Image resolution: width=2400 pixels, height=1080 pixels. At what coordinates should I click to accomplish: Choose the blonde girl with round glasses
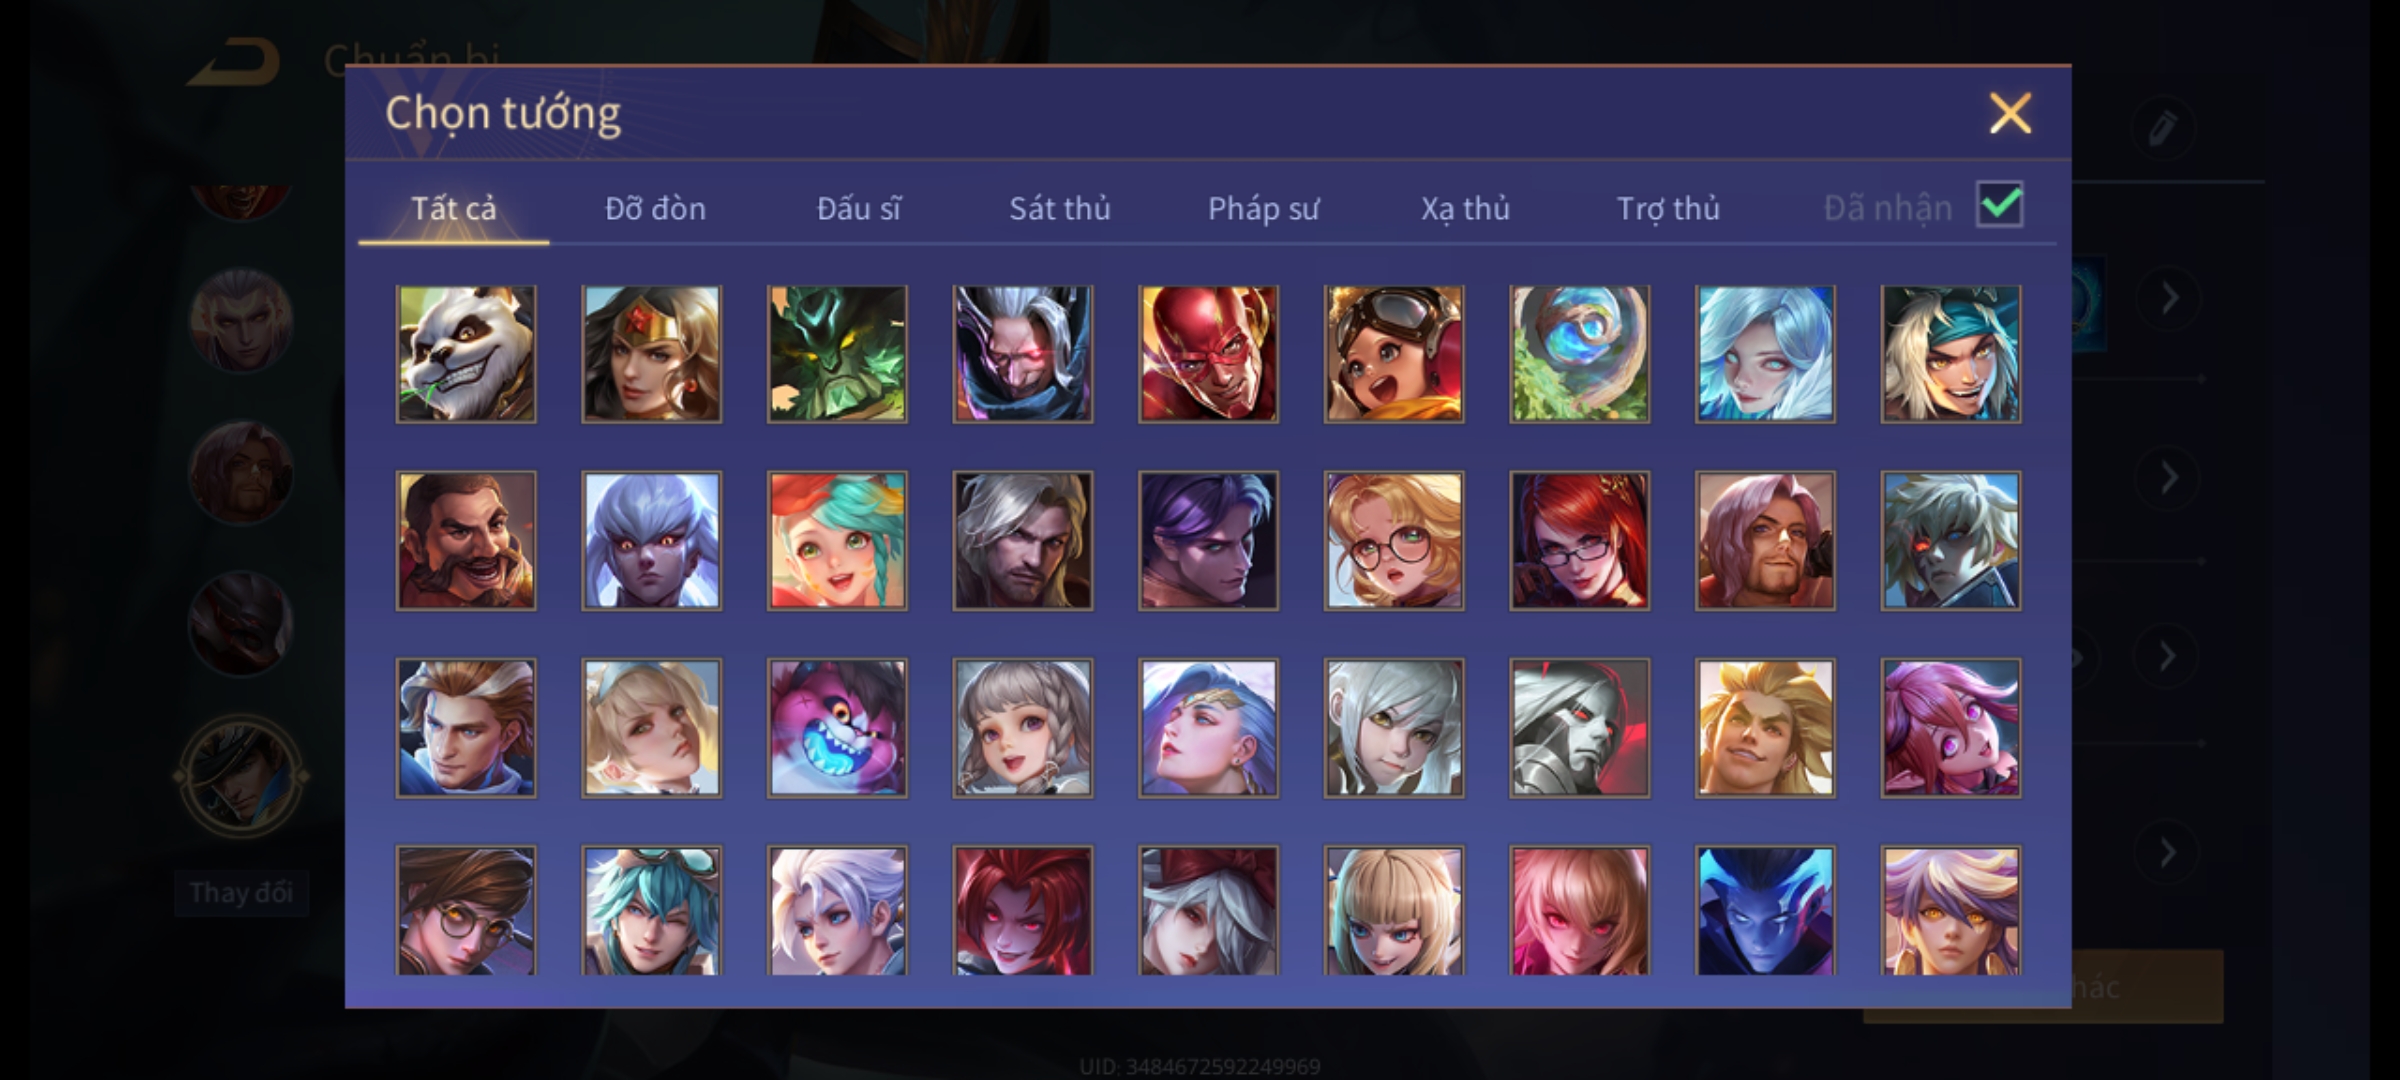tap(1394, 541)
